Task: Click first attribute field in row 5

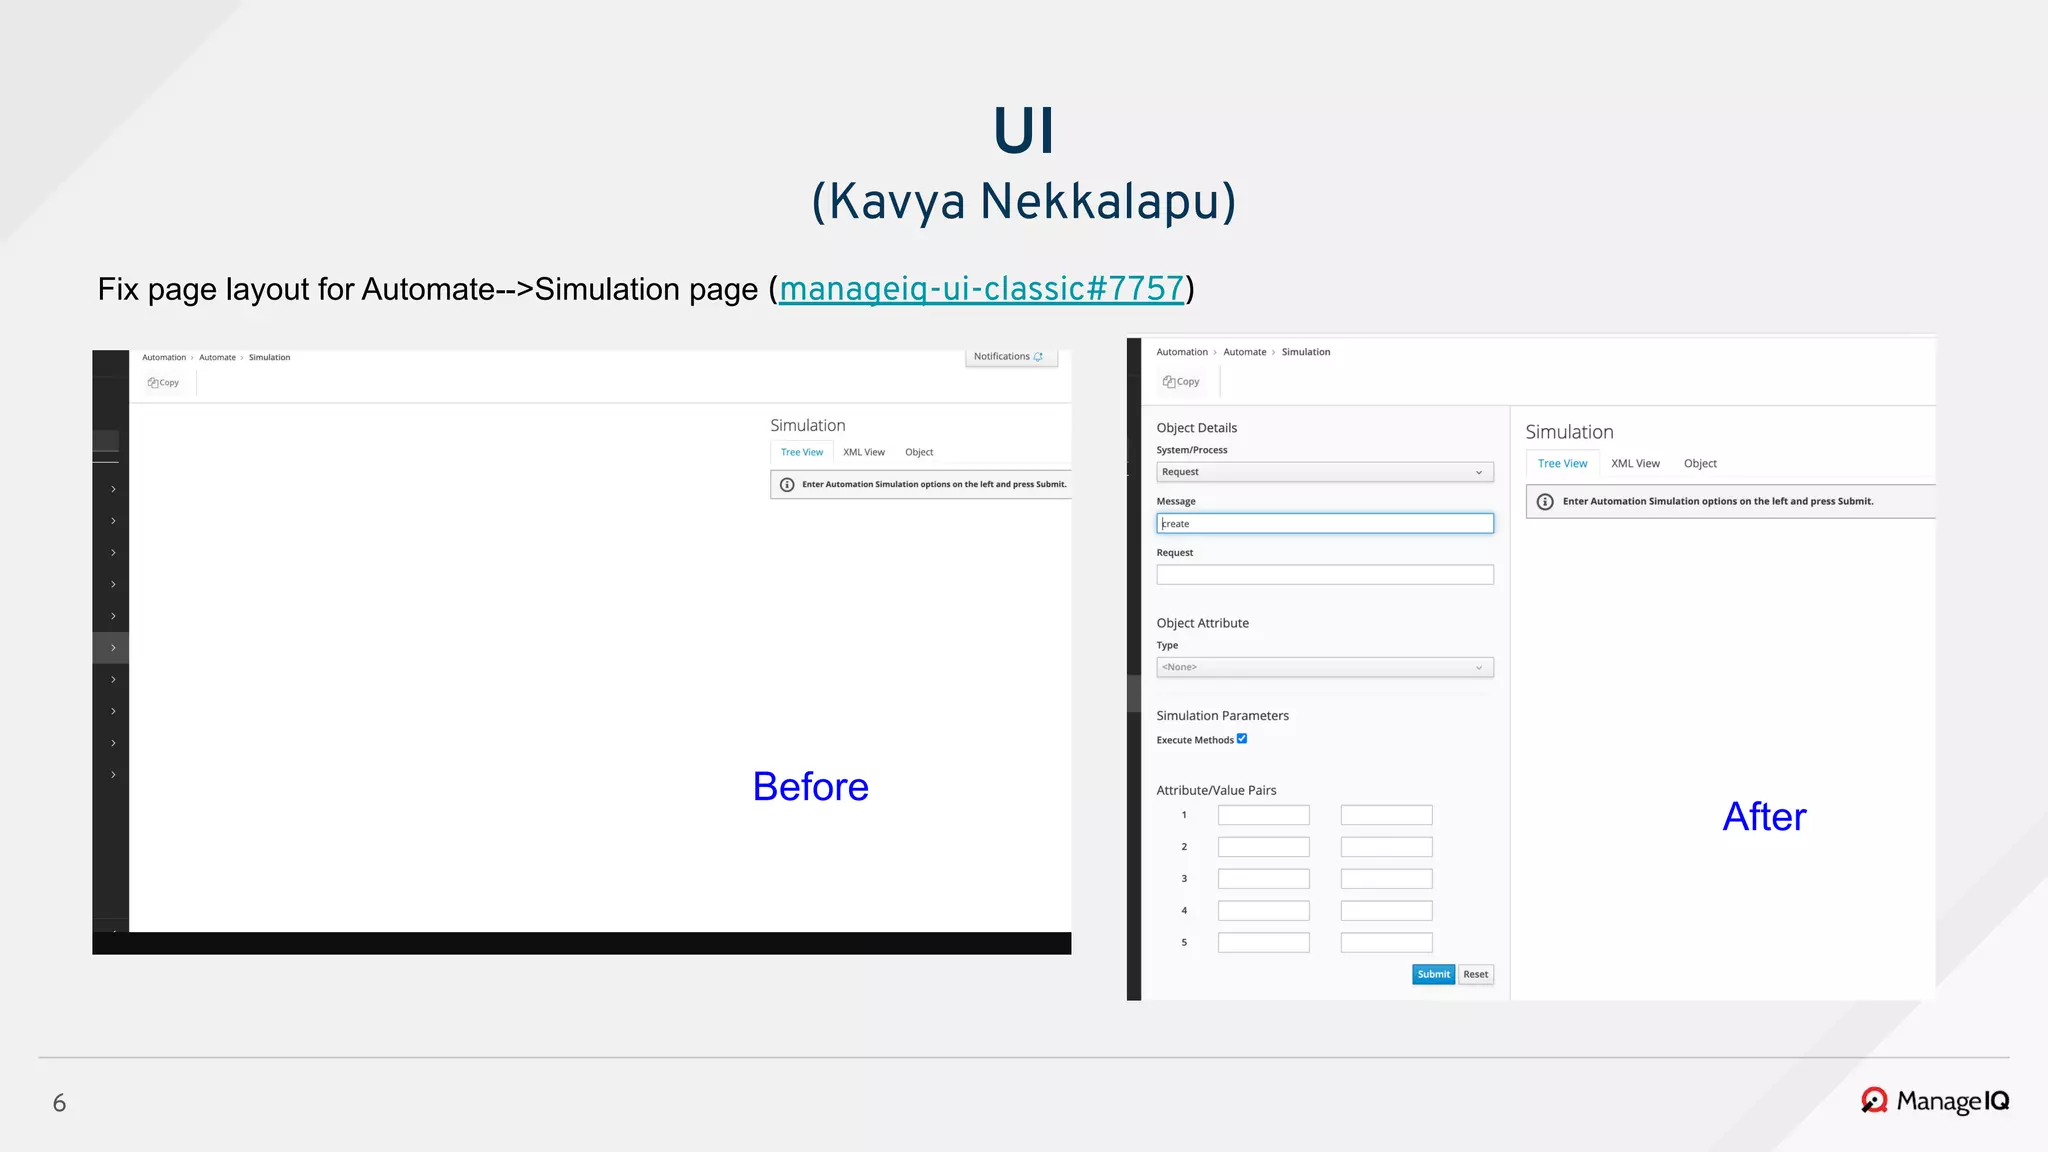Action: (x=1264, y=943)
